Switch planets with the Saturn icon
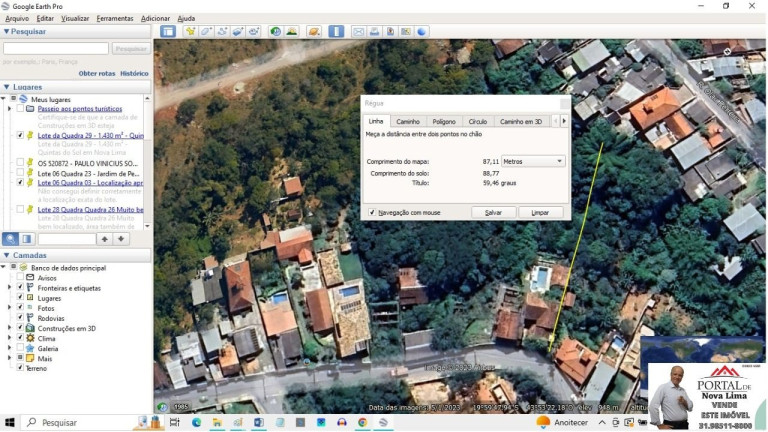The width and height of the screenshot is (768, 432). click(313, 31)
